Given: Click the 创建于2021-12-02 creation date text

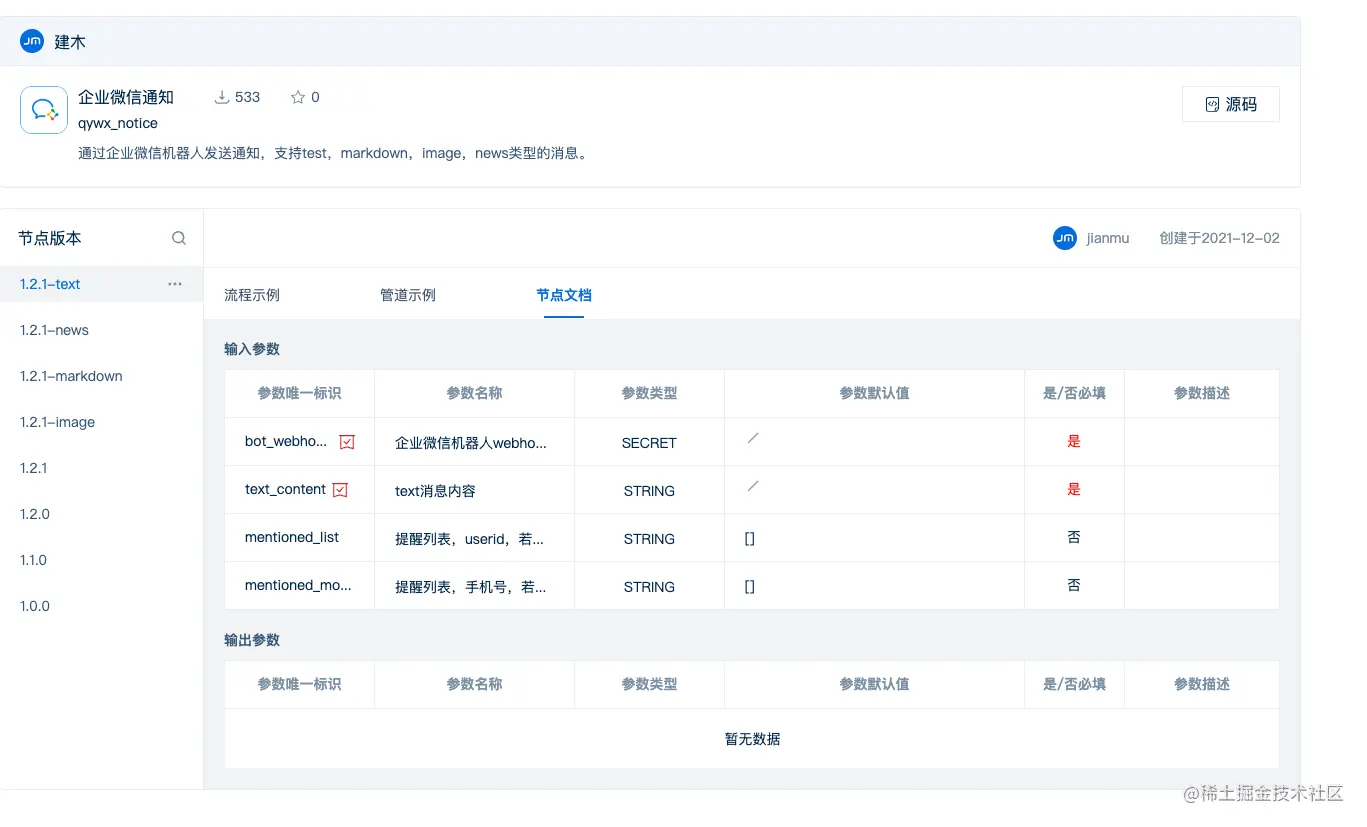Looking at the screenshot, I should click(x=1219, y=238).
